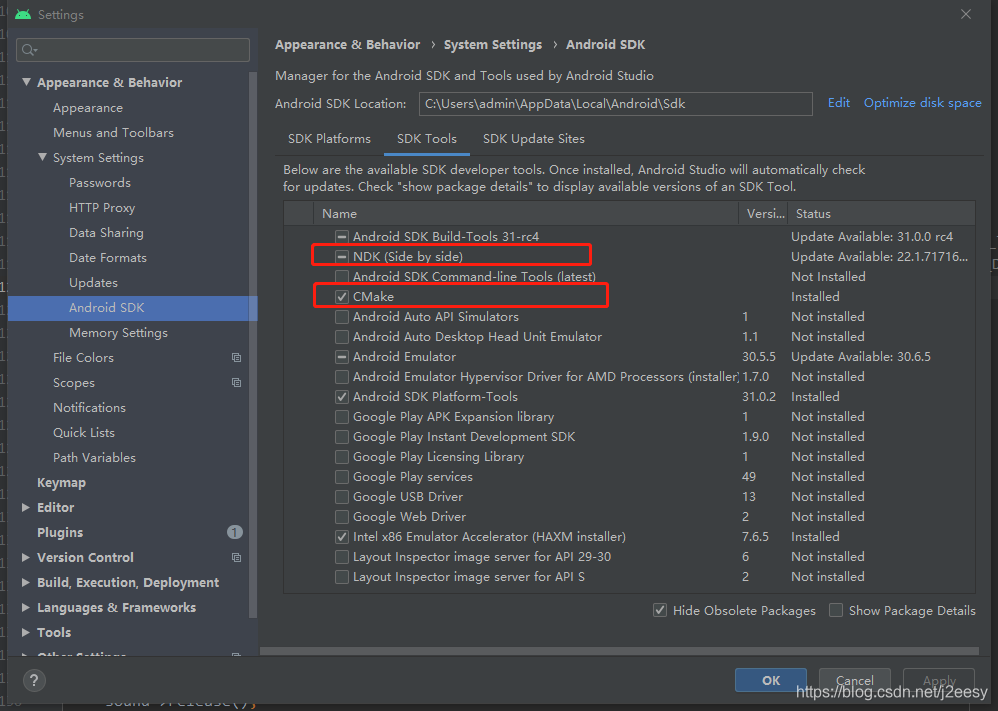Click Optimize disk space link

coord(922,102)
